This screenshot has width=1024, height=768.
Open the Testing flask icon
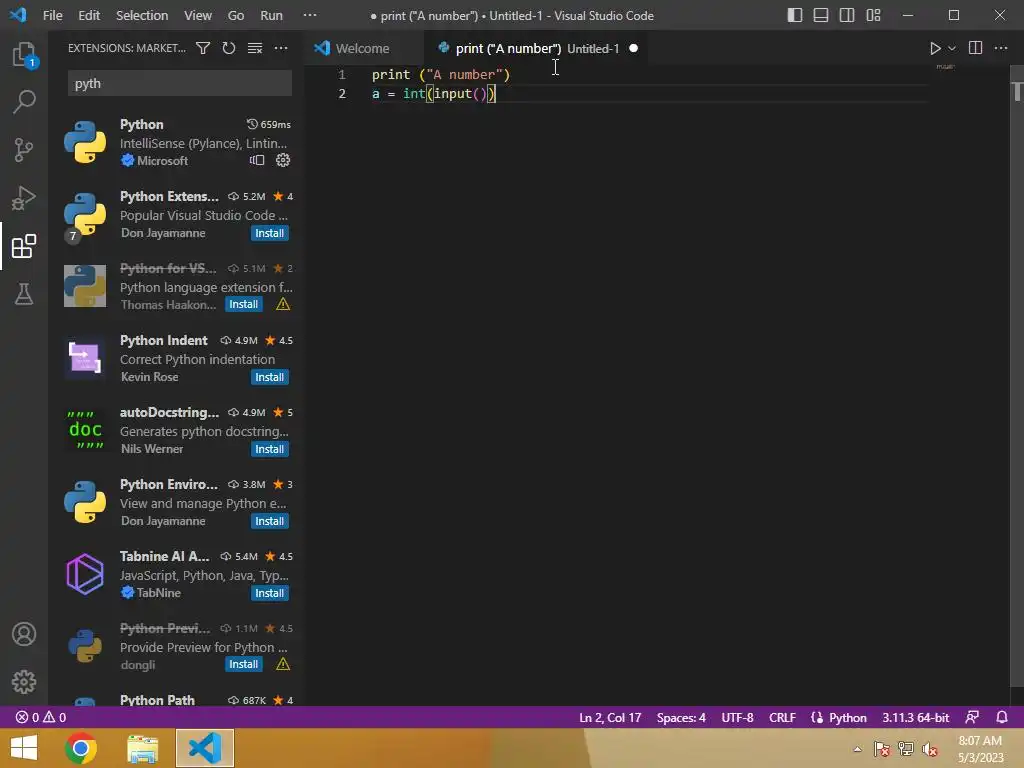[24, 294]
